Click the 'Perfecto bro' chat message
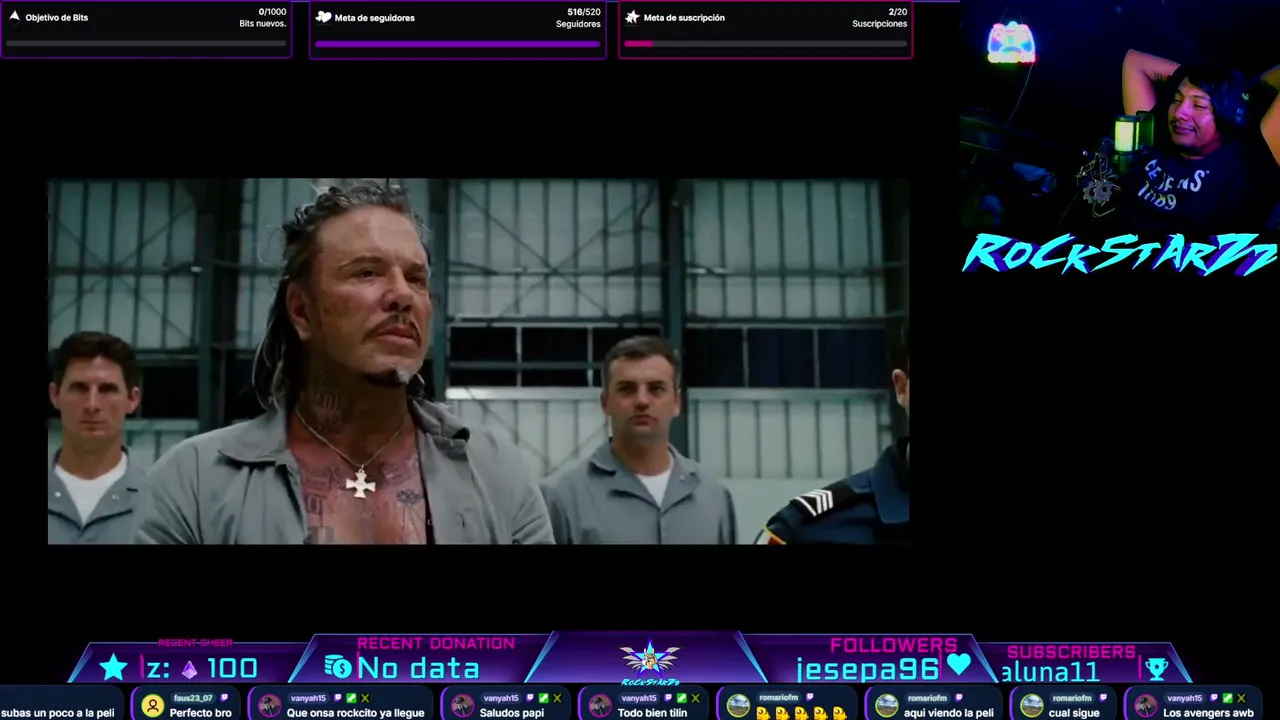 point(201,713)
